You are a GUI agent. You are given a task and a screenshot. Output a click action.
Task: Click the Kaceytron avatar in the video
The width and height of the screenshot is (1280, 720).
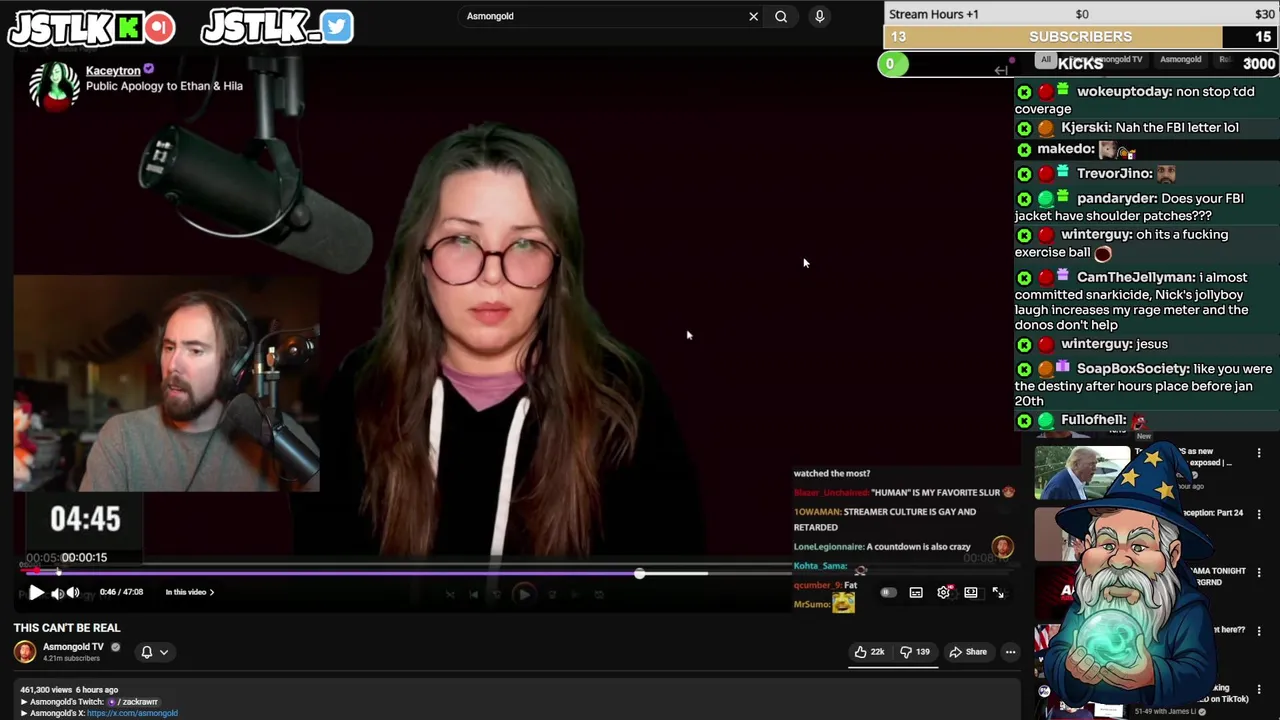[54, 85]
